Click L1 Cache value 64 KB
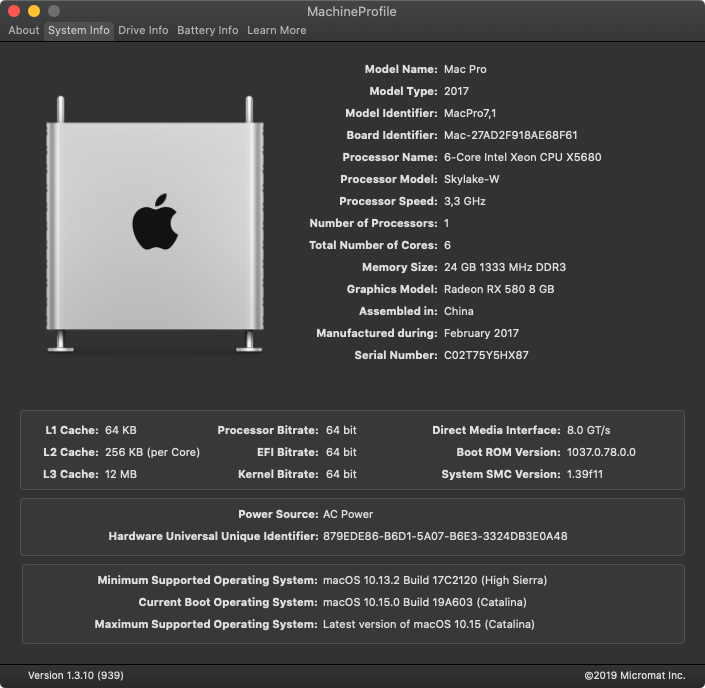Image resolution: width=705 pixels, height=688 pixels. tap(120, 430)
